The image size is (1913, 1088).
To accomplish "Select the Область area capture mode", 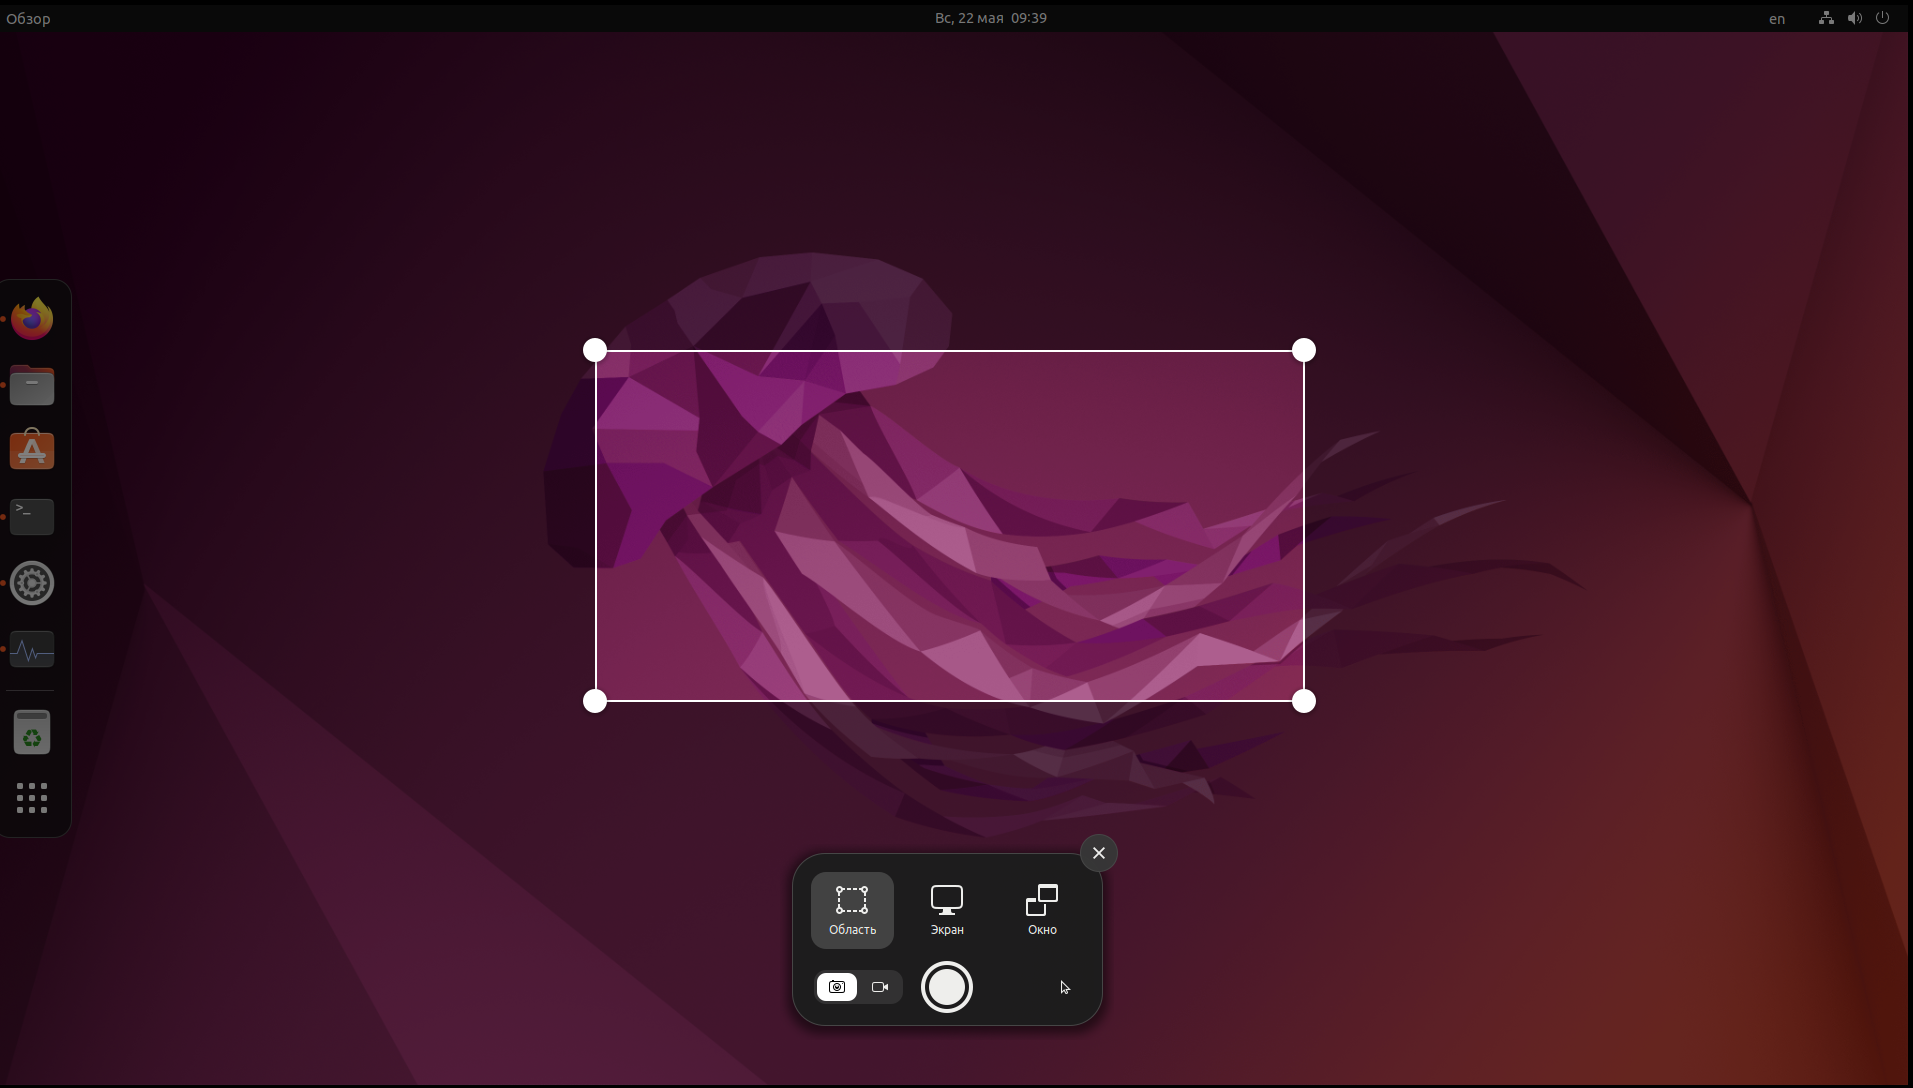I will (852, 910).
